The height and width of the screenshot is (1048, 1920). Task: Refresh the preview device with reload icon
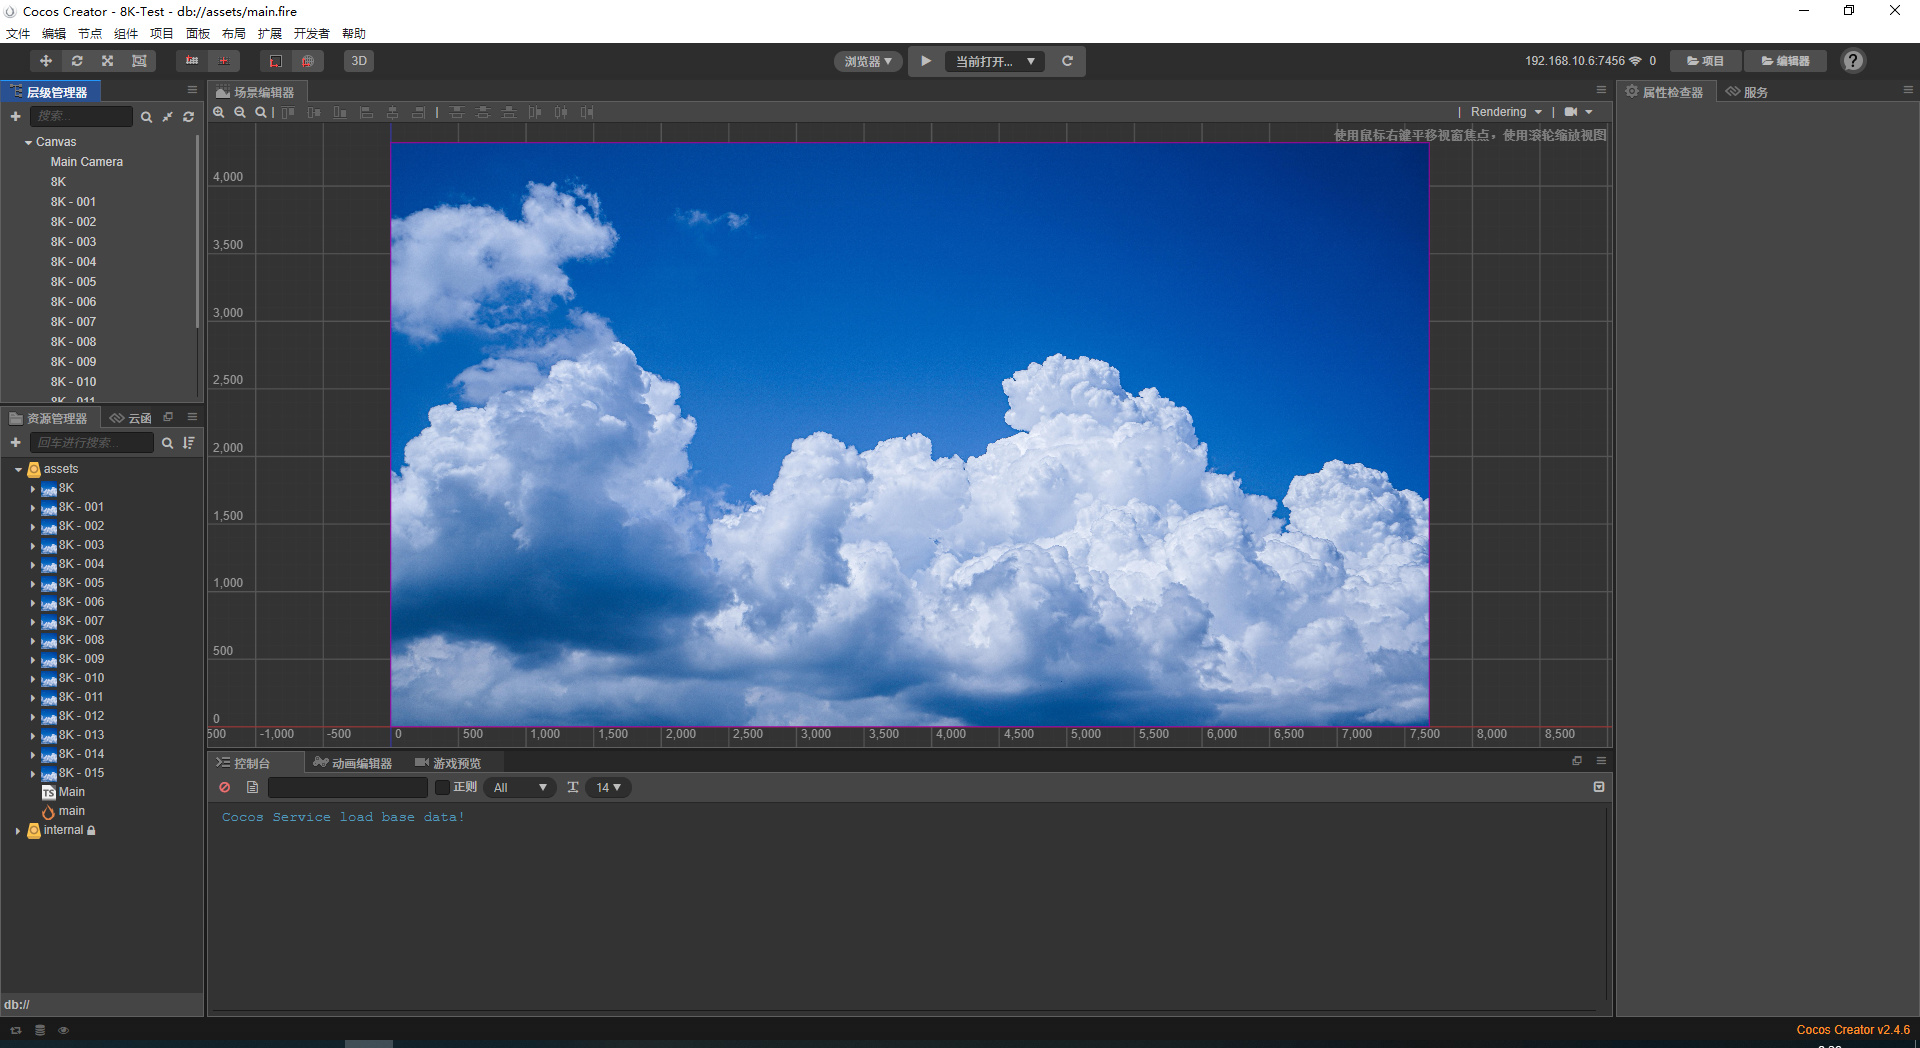coord(1067,61)
